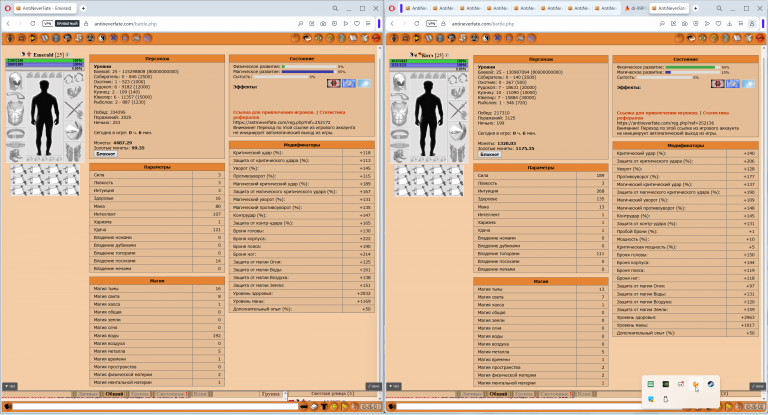Switch to Группа chat tab in right window
This screenshot has height=415, width=768.
[x=524, y=394]
